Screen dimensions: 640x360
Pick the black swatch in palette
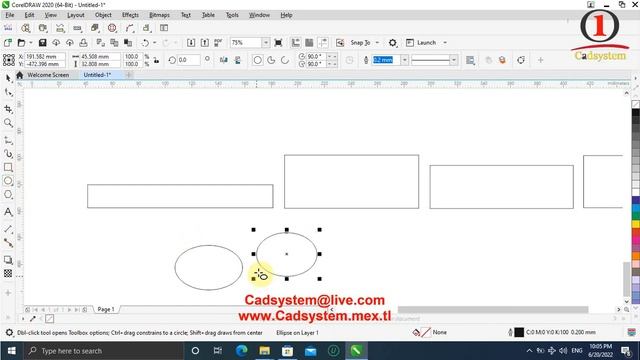click(636, 113)
